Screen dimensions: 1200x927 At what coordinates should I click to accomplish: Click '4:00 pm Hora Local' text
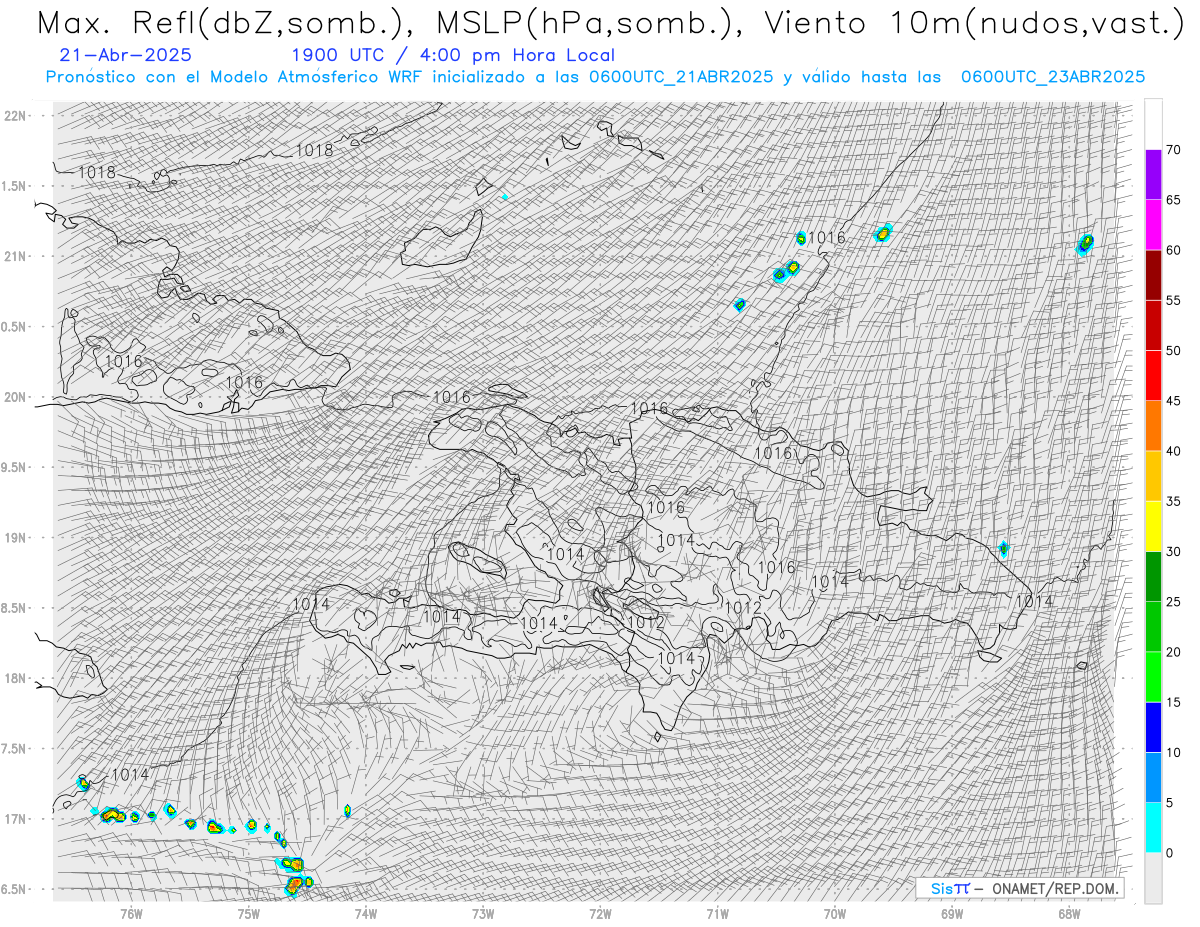[x=518, y=55]
